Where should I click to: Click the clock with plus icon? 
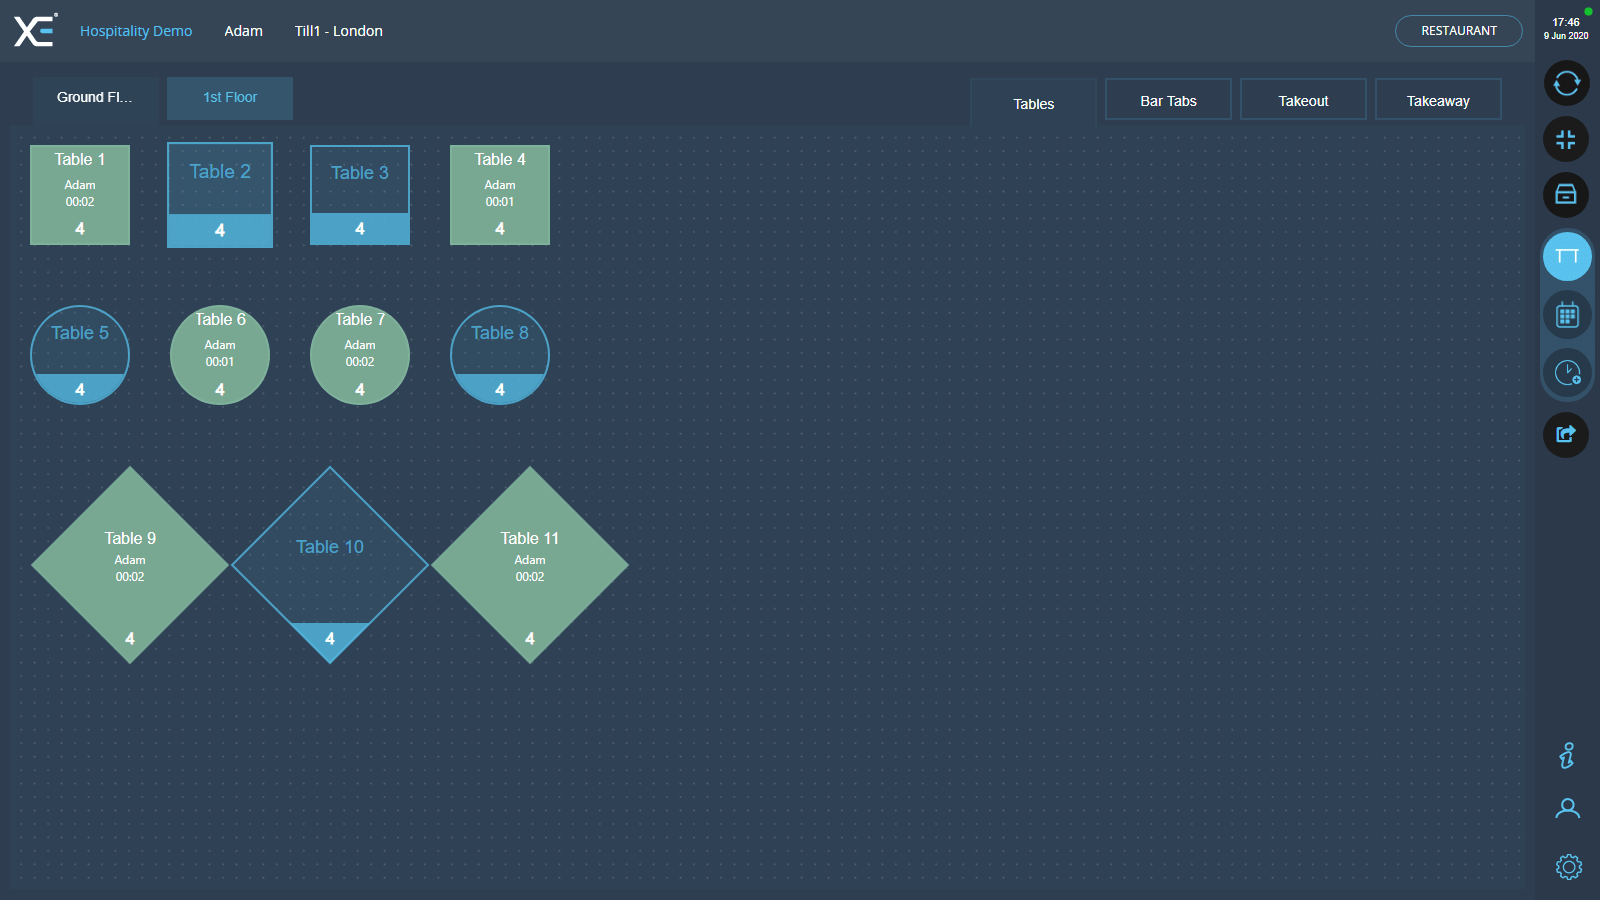[x=1566, y=374]
